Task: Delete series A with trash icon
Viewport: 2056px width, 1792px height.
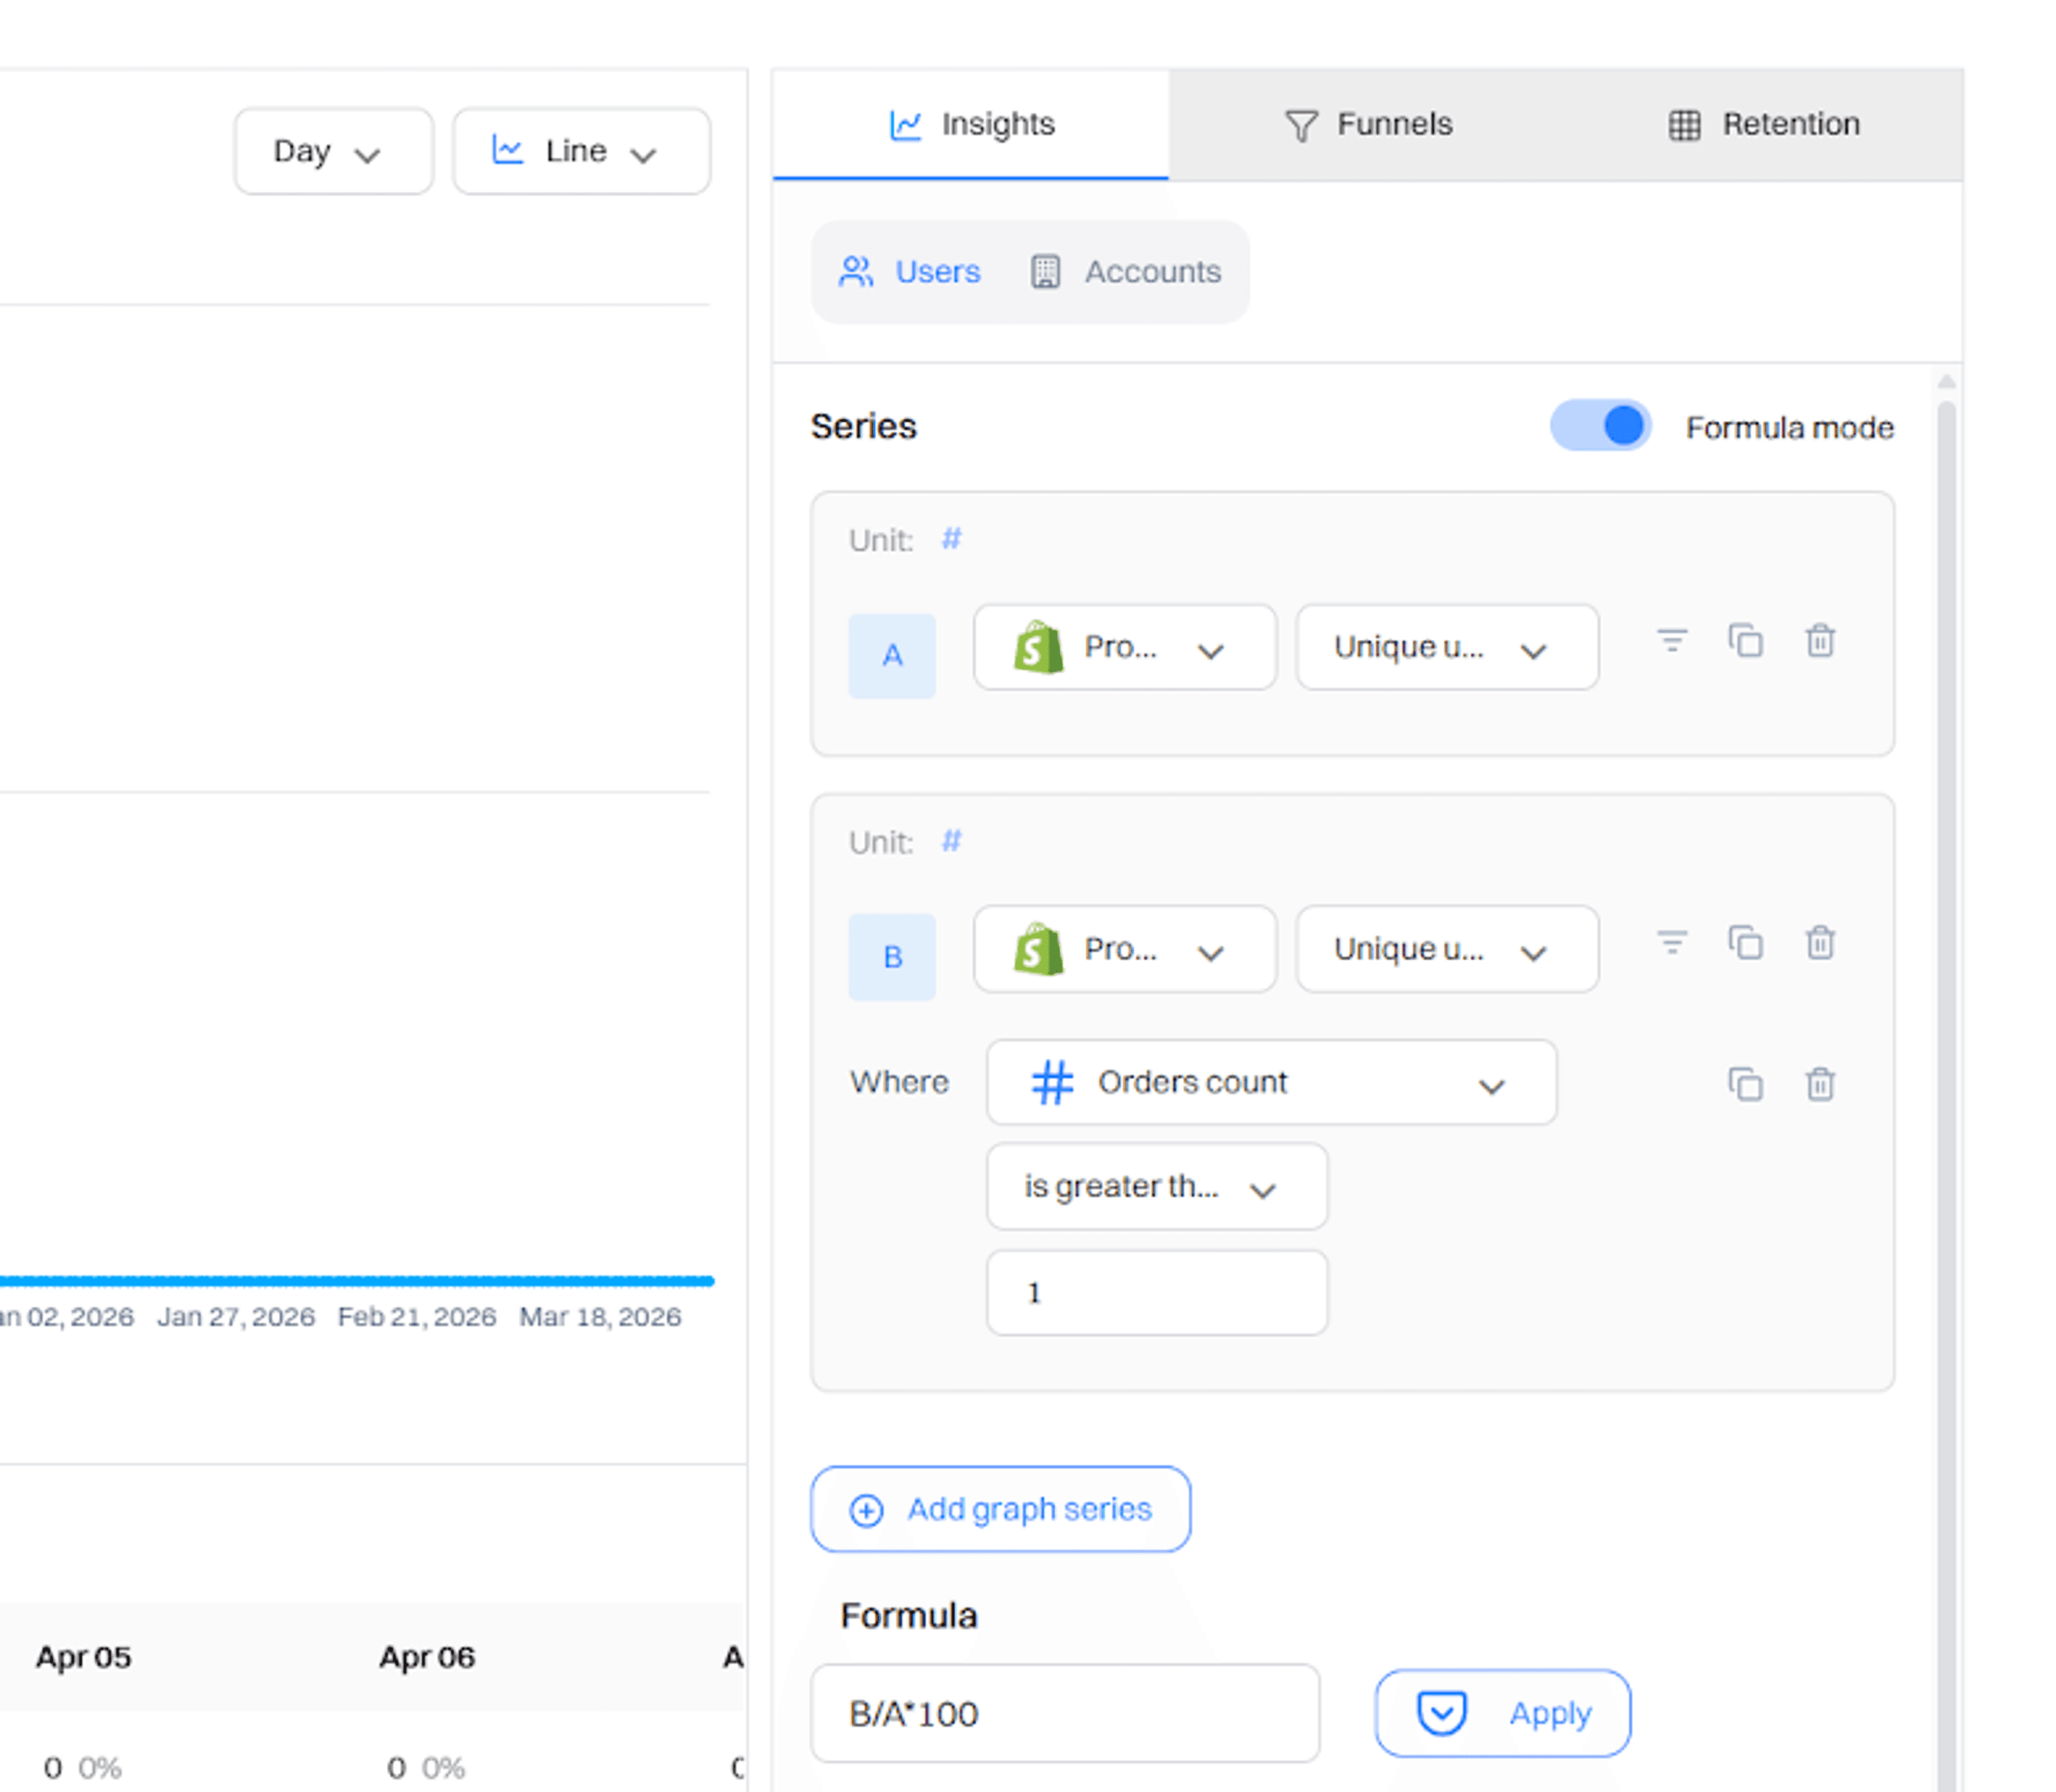Action: (x=1819, y=640)
